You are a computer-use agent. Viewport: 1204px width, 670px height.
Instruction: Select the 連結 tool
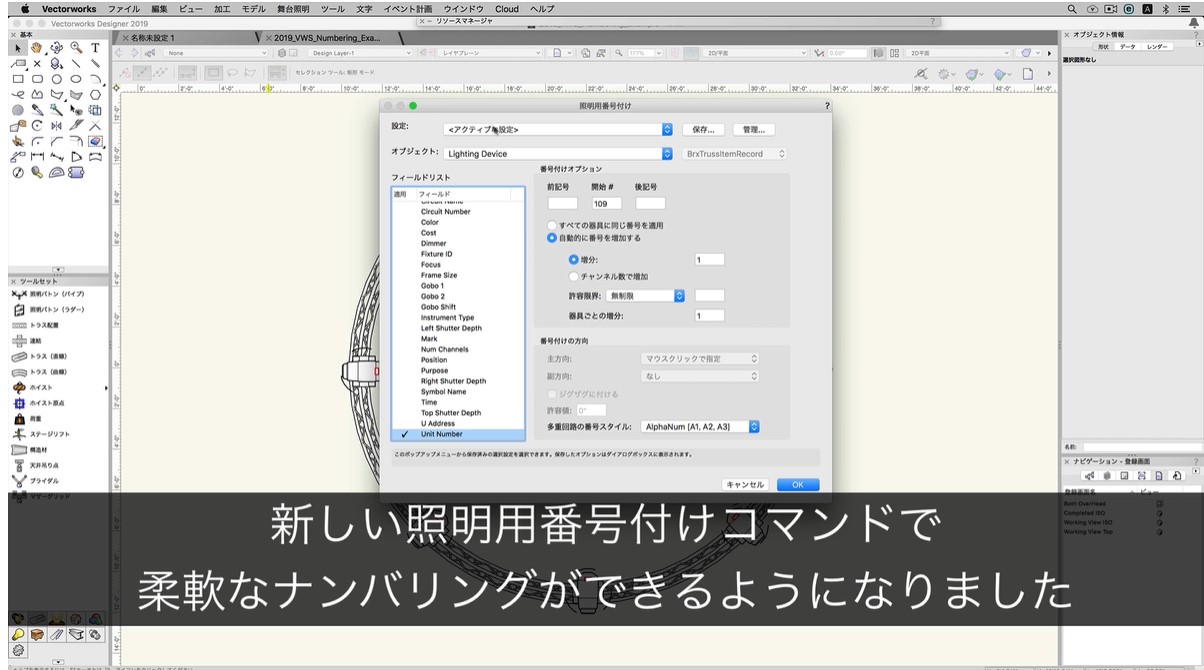(x=26, y=341)
